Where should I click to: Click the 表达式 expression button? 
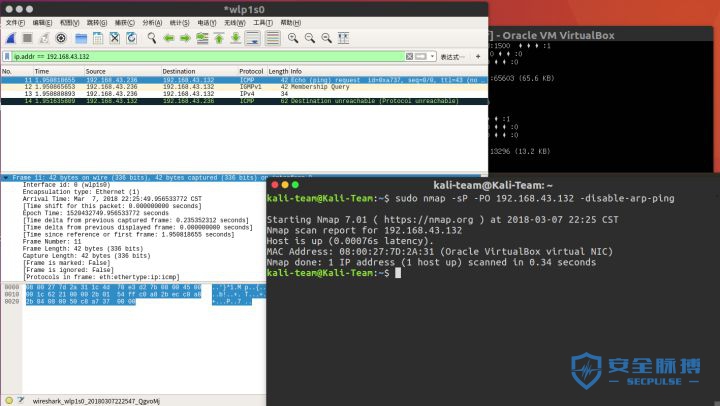click(x=452, y=57)
